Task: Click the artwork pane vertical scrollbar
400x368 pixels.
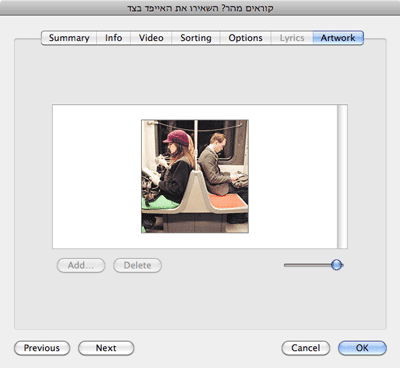Action: pos(342,176)
